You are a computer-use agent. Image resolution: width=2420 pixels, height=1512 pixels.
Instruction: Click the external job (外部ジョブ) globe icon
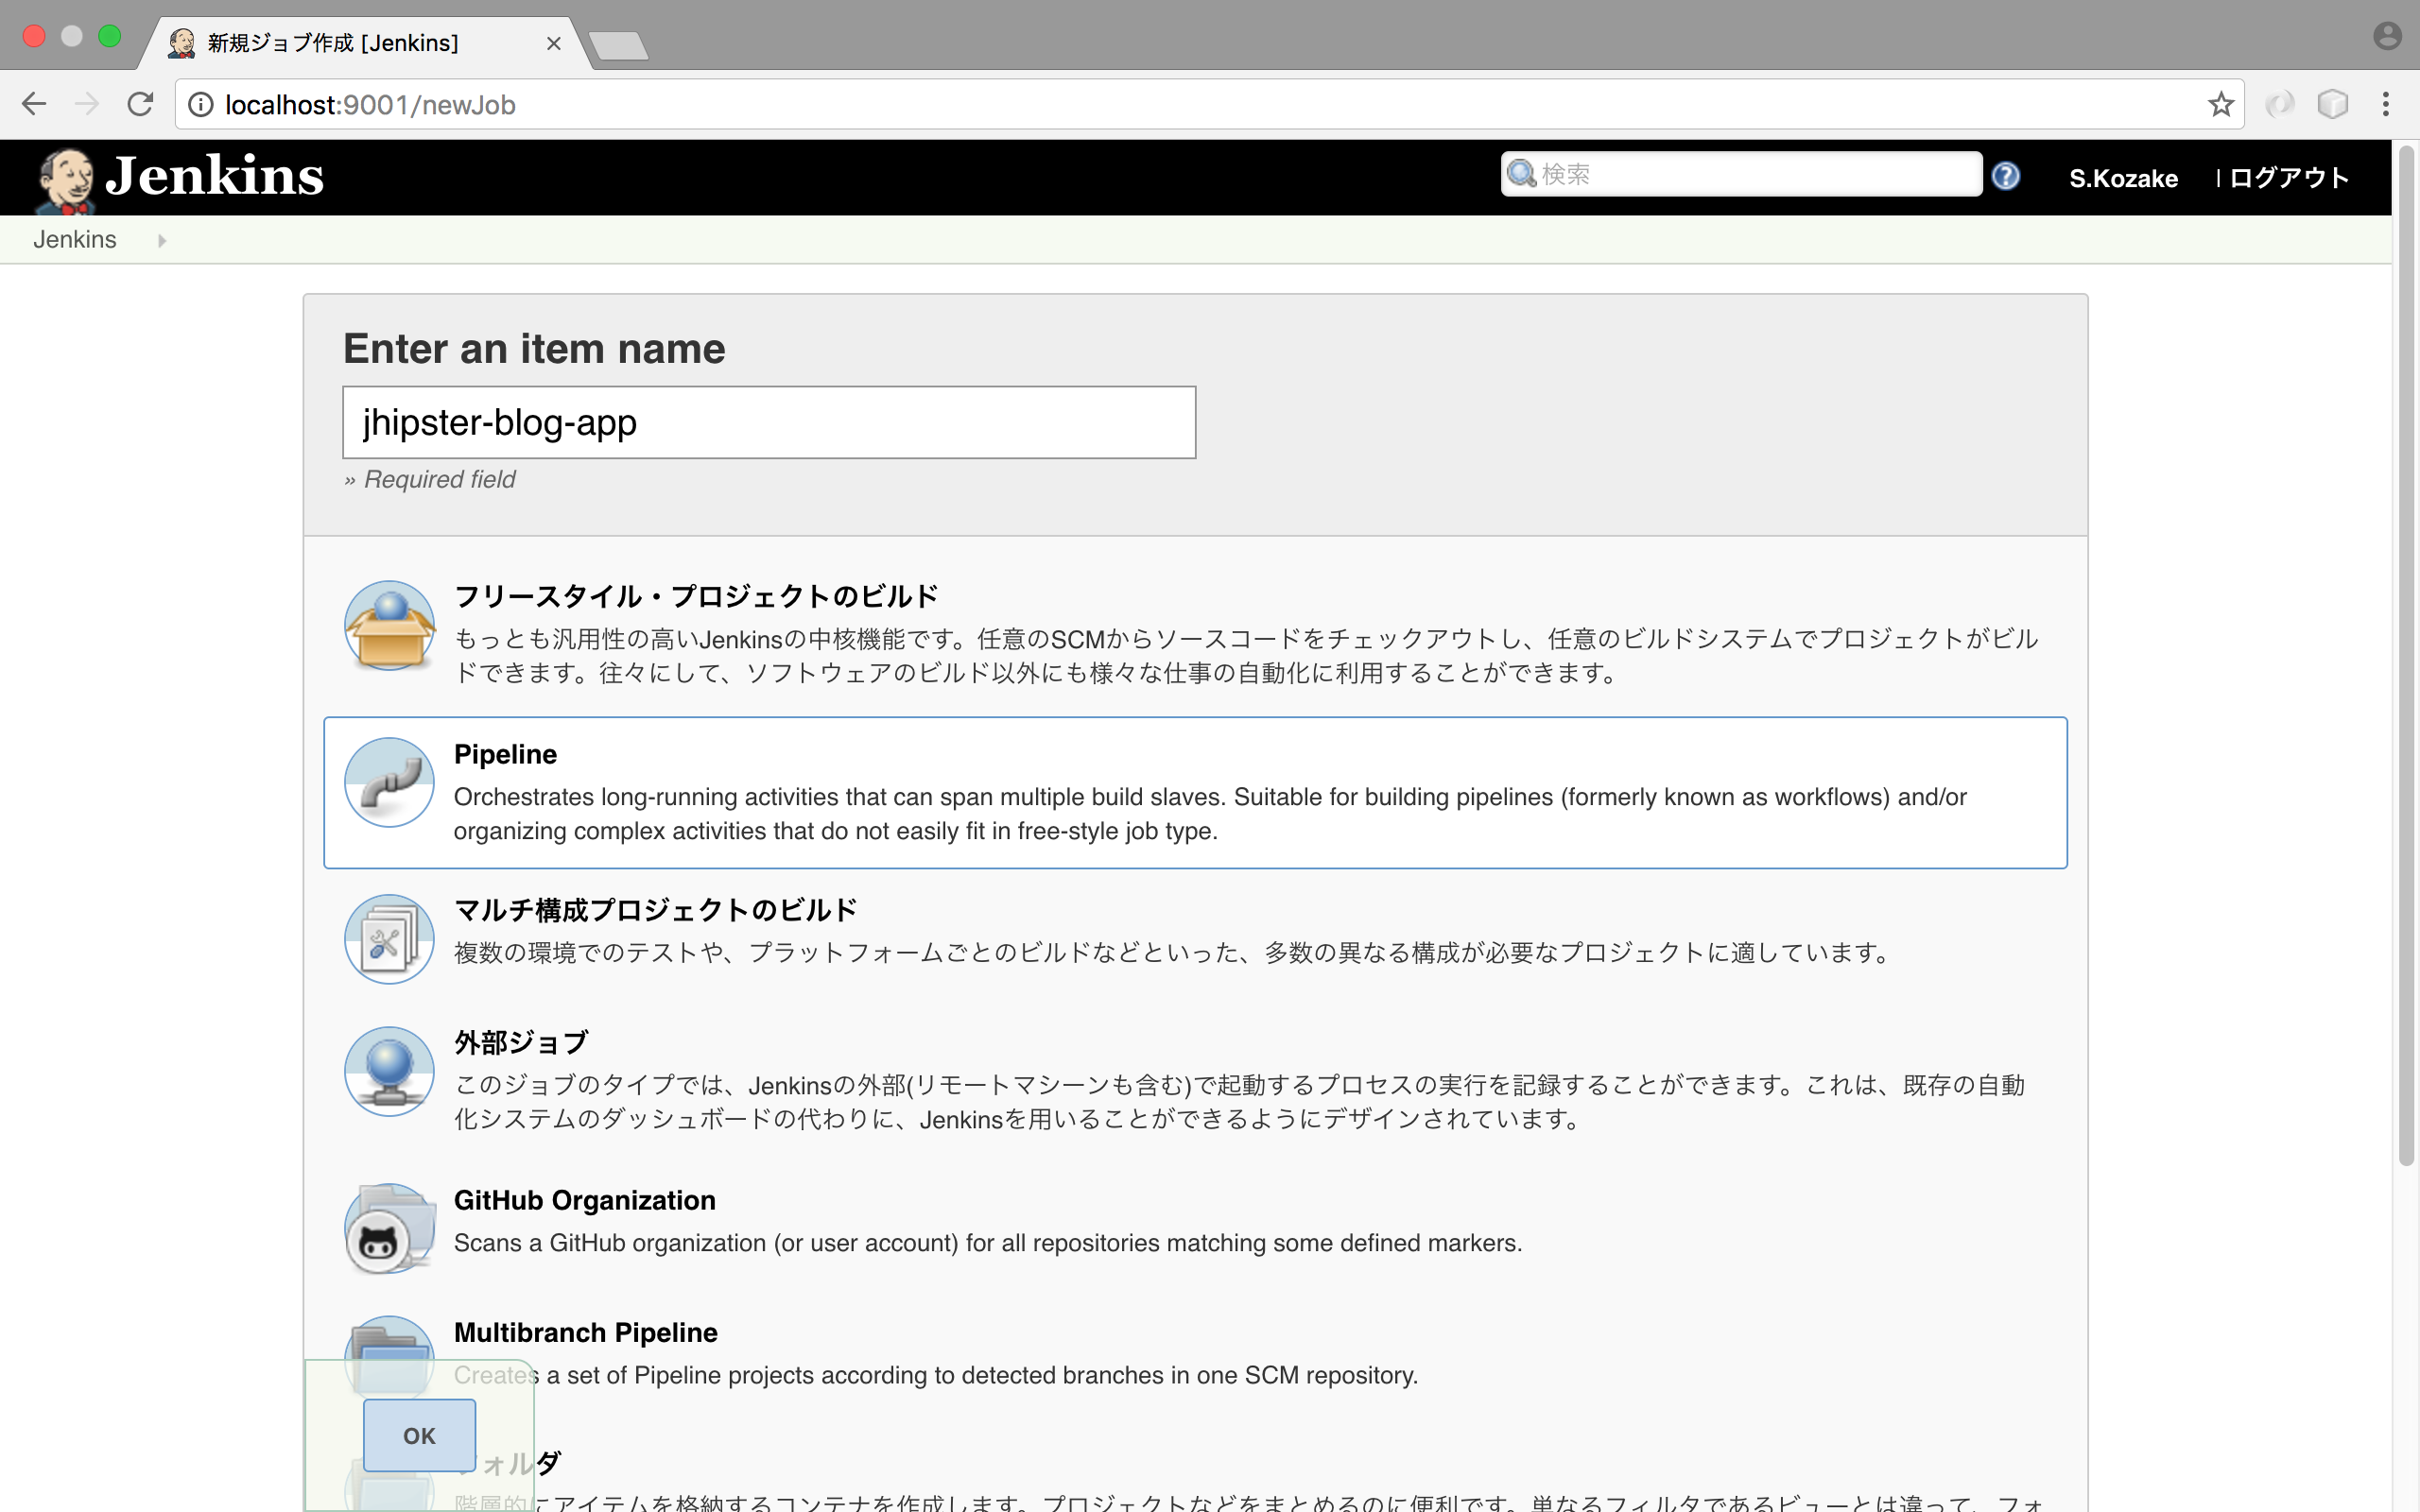(x=389, y=1071)
